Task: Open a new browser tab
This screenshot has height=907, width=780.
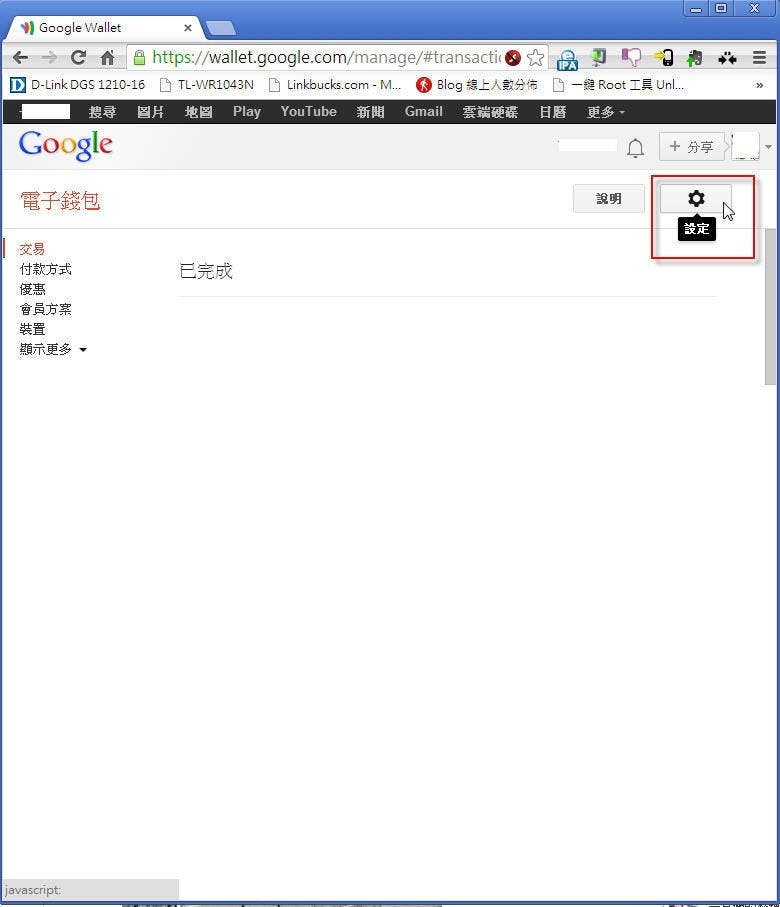Action: (x=220, y=28)
